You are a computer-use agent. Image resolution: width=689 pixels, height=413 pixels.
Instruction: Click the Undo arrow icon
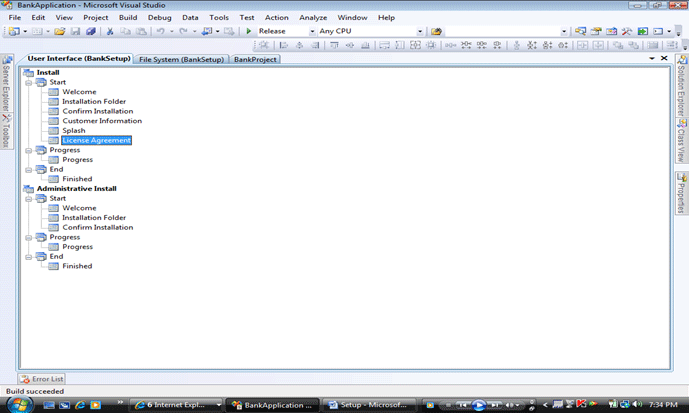click(x=161, y=31)
